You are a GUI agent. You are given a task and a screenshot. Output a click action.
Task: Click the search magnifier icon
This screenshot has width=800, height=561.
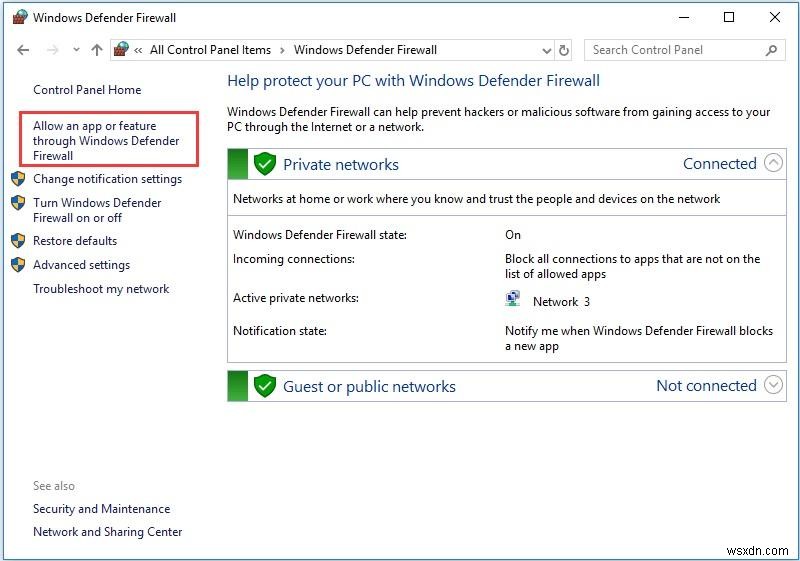771,50
